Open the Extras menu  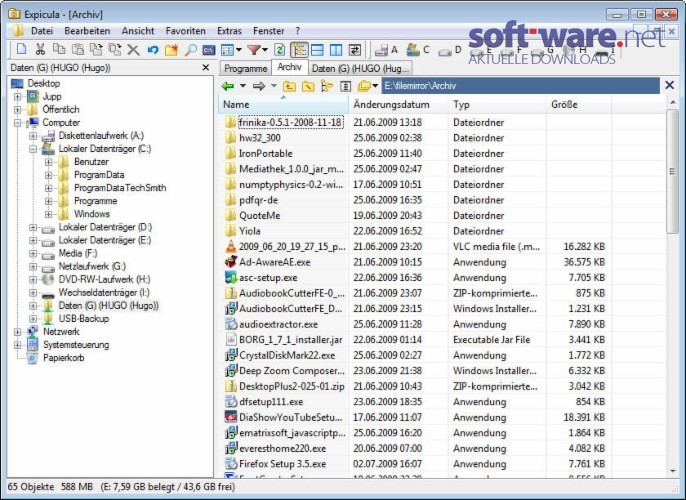tap(229, 31)
